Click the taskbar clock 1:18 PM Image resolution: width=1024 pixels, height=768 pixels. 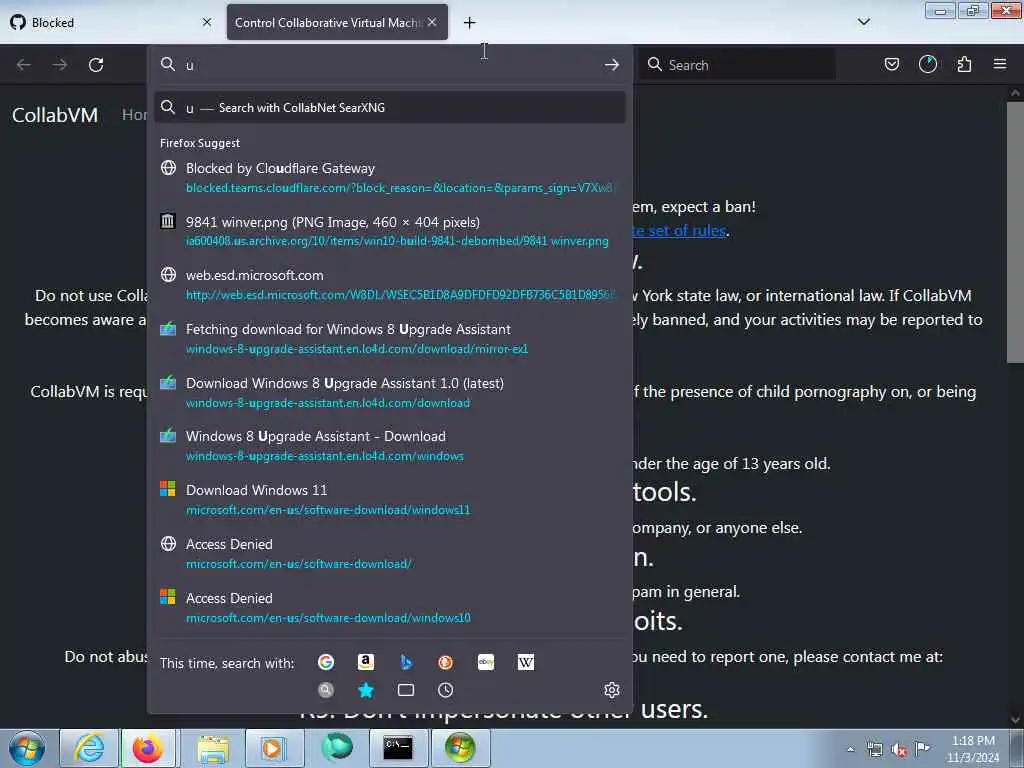click(973, 749)
